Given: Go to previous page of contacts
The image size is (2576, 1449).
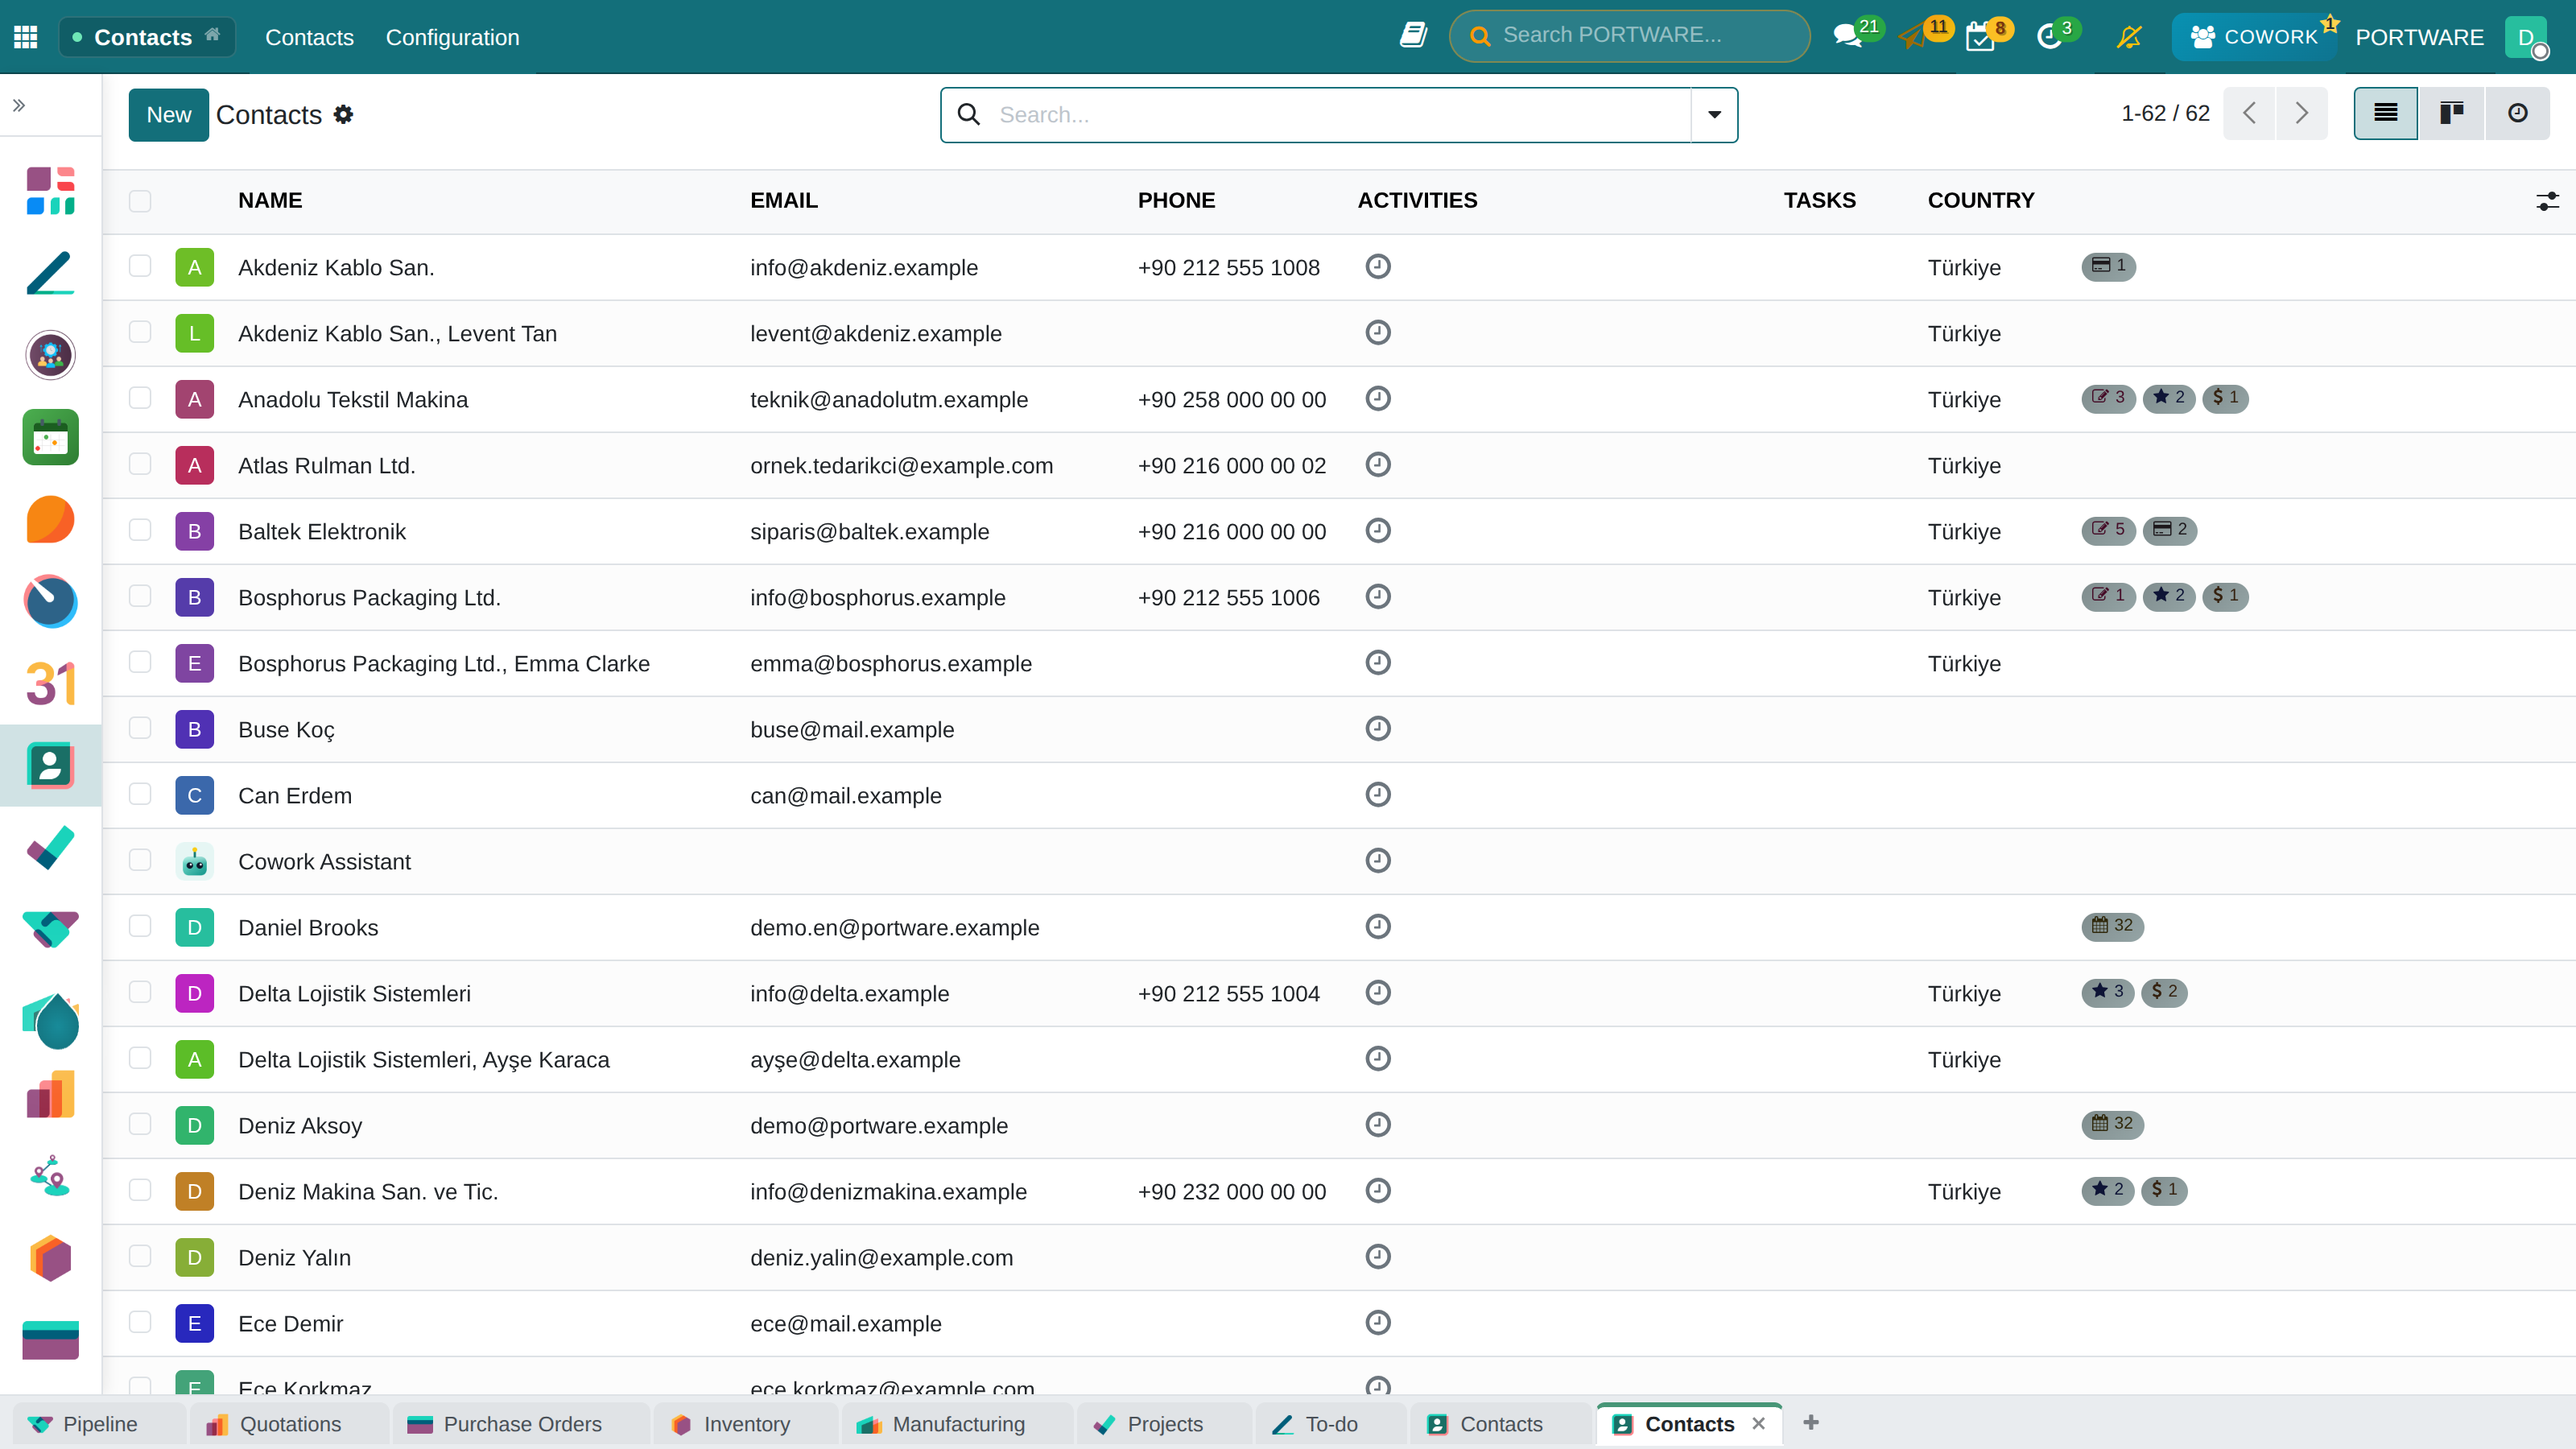Looking at the screenshot, I should click(2249, 113).
